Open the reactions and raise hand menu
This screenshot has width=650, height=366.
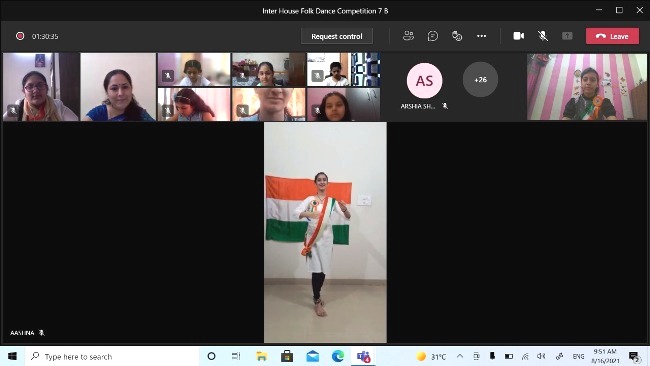coord(457,36)
